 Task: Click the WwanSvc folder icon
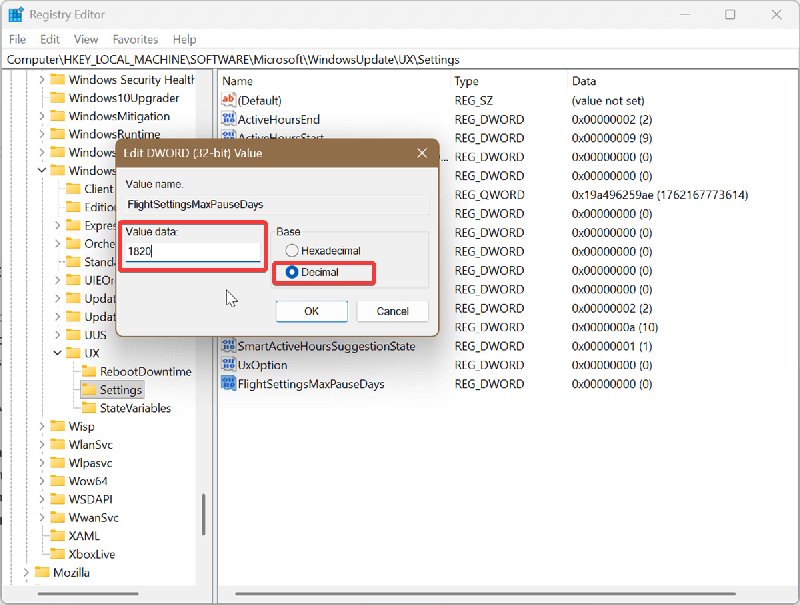[x=58, y=517]
